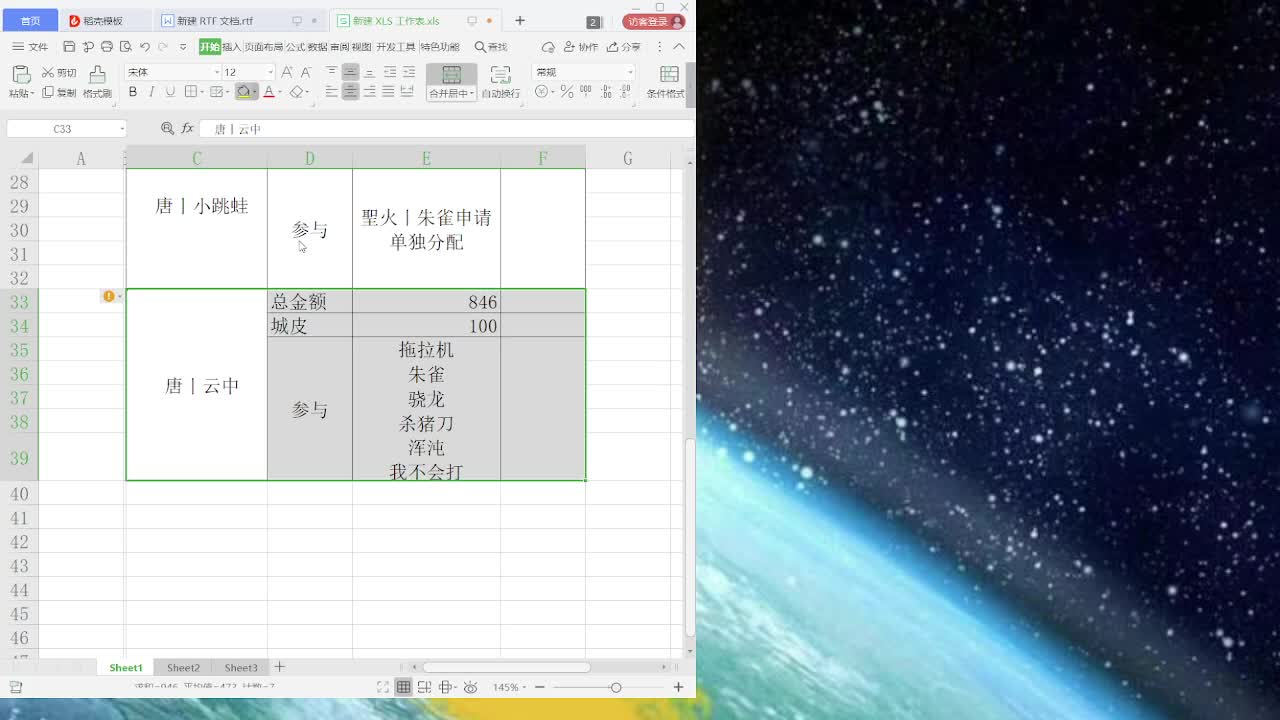Click the Collaborate (协作) button
Screen dimensions: 1280x720
[x=581, y=47]
